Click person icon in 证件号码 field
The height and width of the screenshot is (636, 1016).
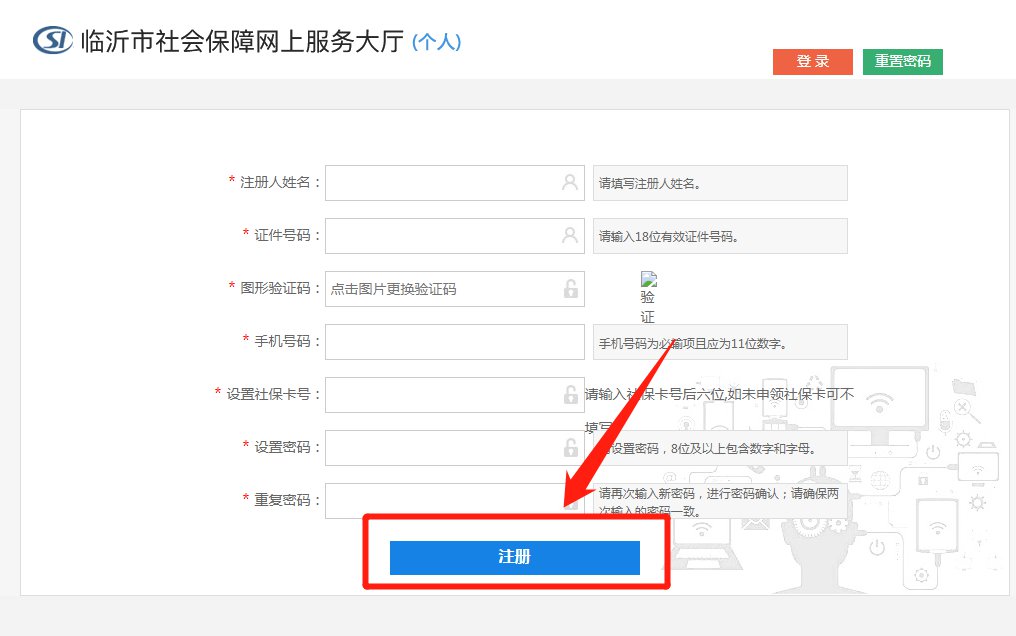coord(570,236)
